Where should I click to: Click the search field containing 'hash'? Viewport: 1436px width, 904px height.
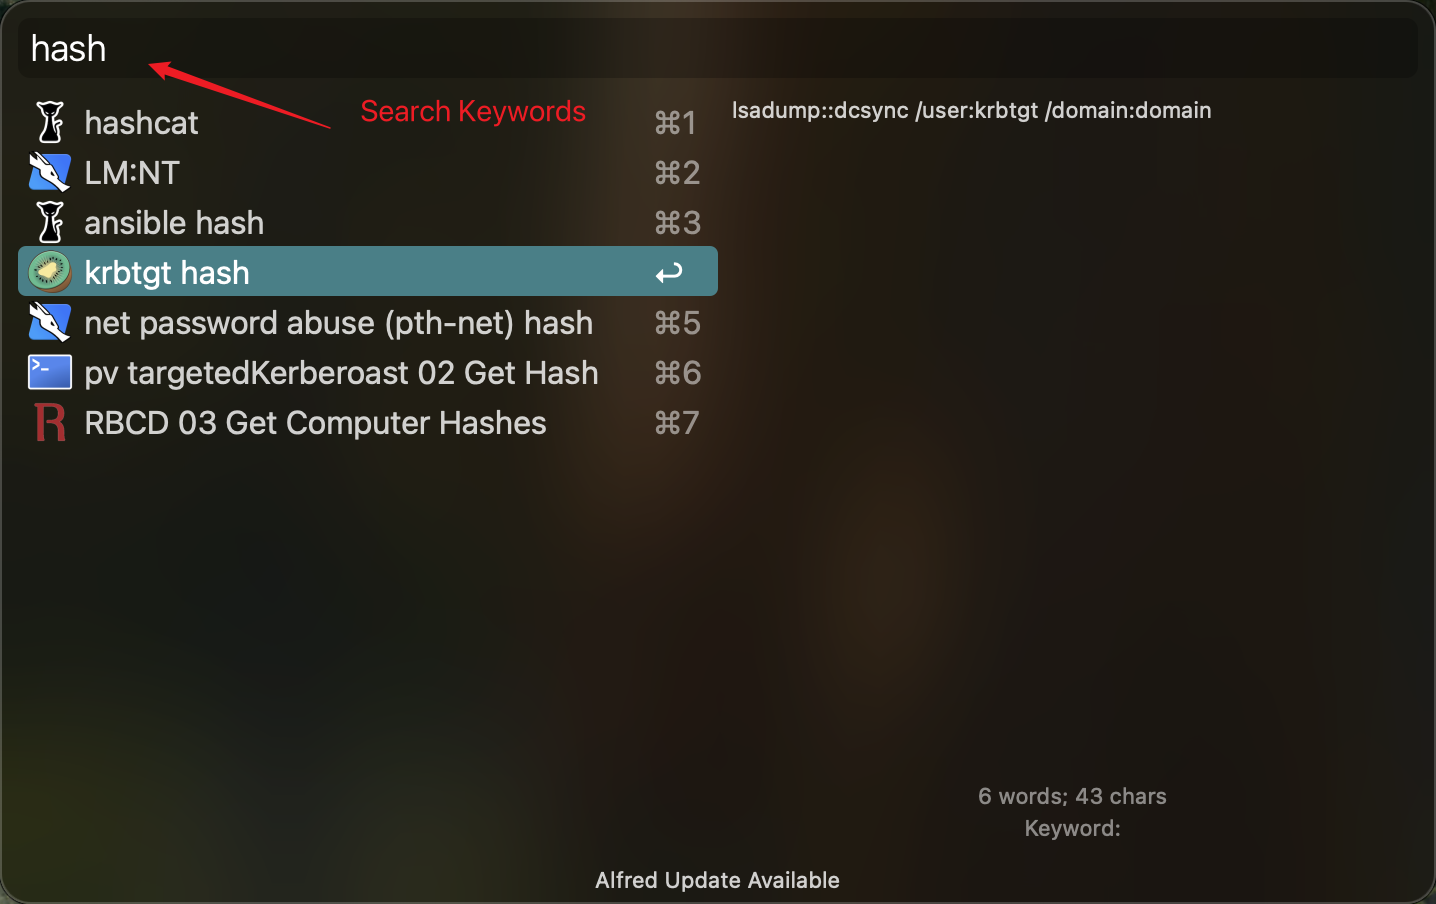pos(718,48)
